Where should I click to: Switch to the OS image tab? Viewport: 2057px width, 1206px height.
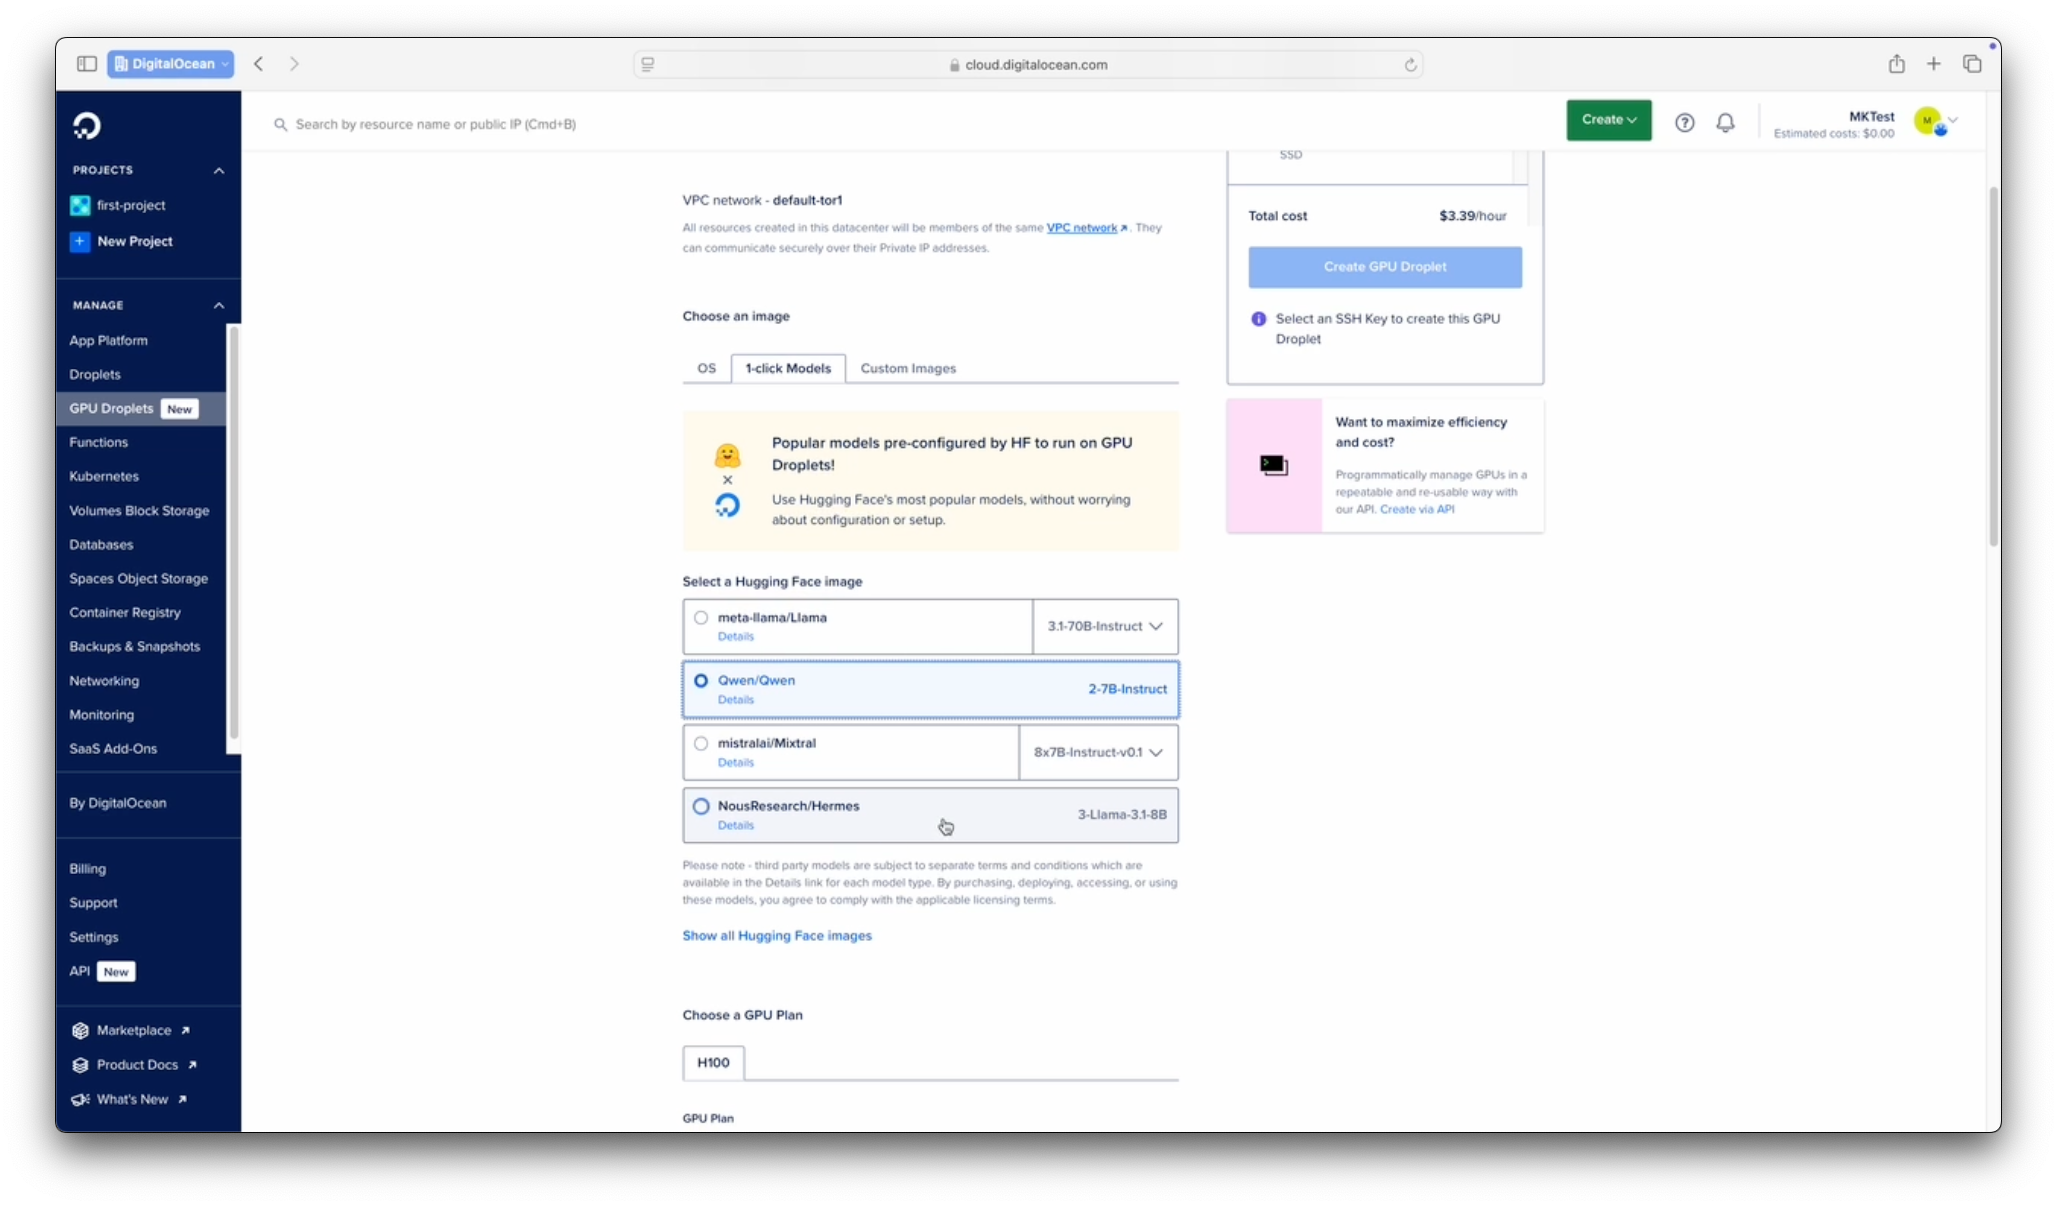(x=706, y=368)
